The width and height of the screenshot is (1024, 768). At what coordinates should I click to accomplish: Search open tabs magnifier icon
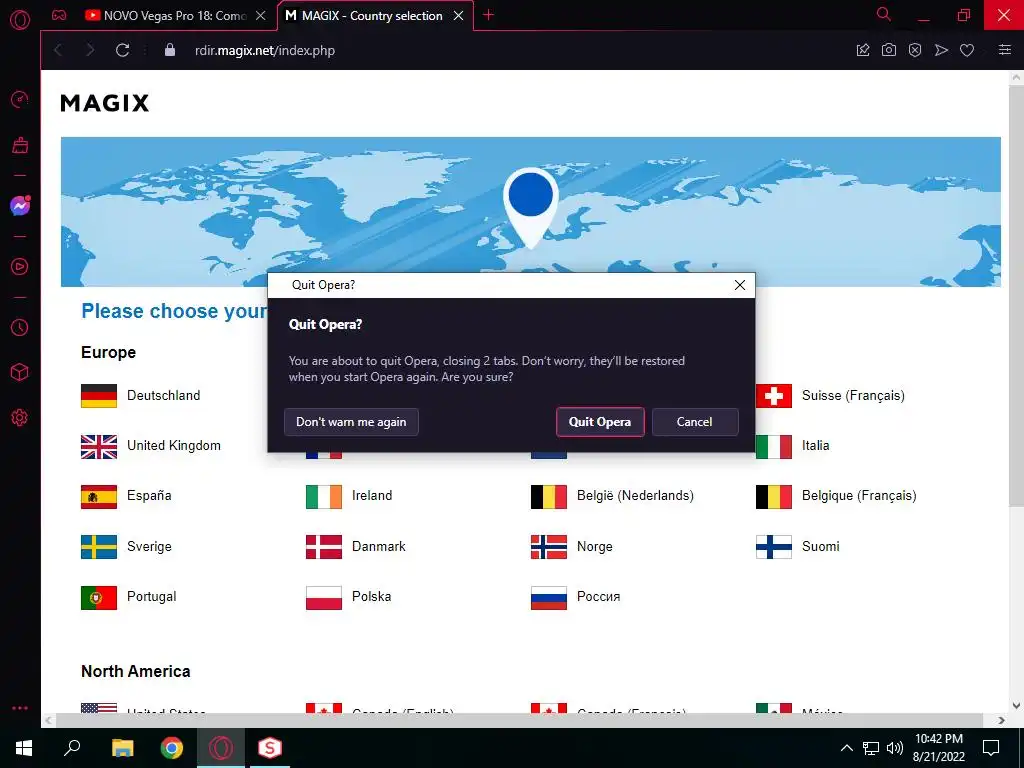click(x=884, y=14)
